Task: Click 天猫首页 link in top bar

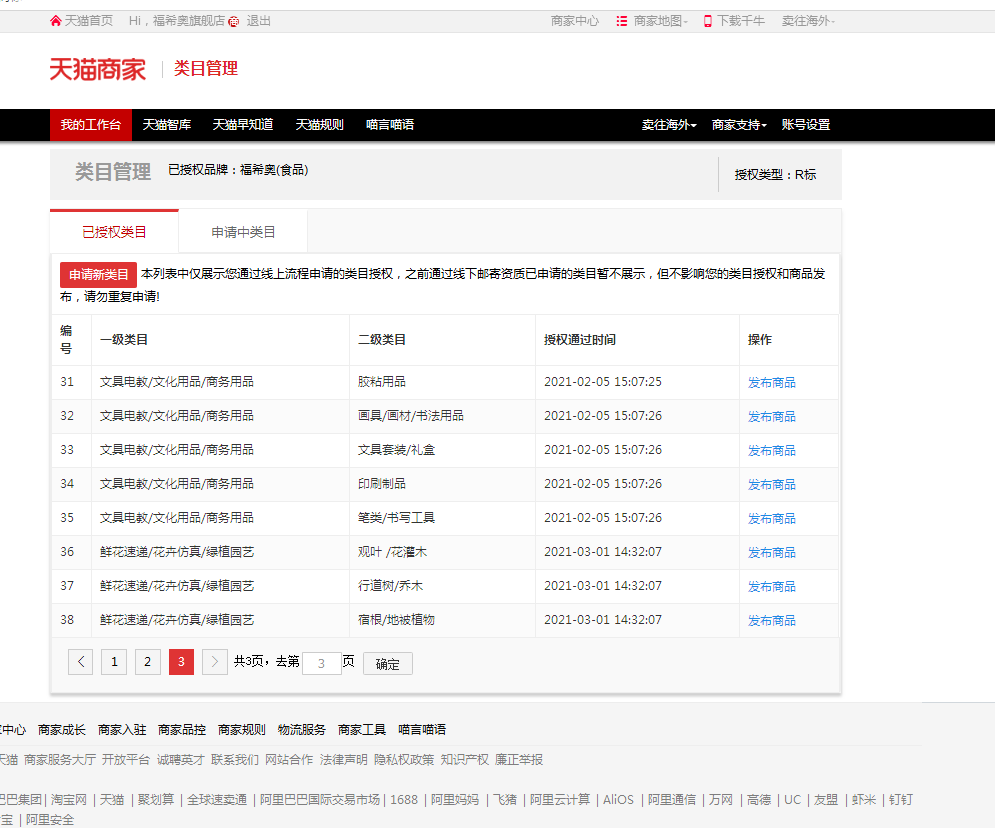Action: tap(89, 21)
